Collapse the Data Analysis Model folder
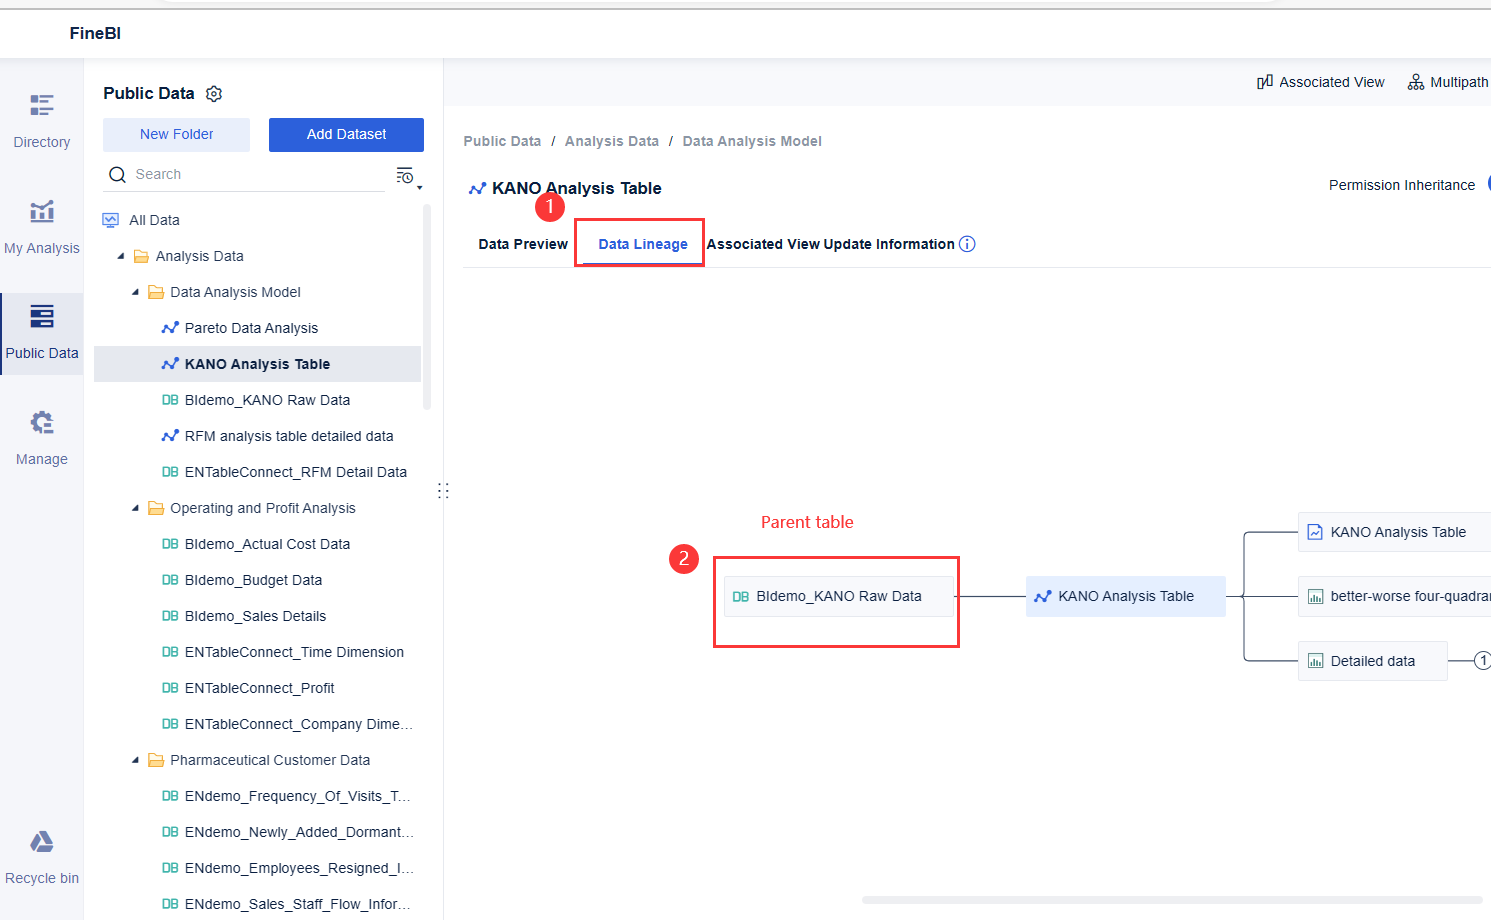 [x=136, y=293]
